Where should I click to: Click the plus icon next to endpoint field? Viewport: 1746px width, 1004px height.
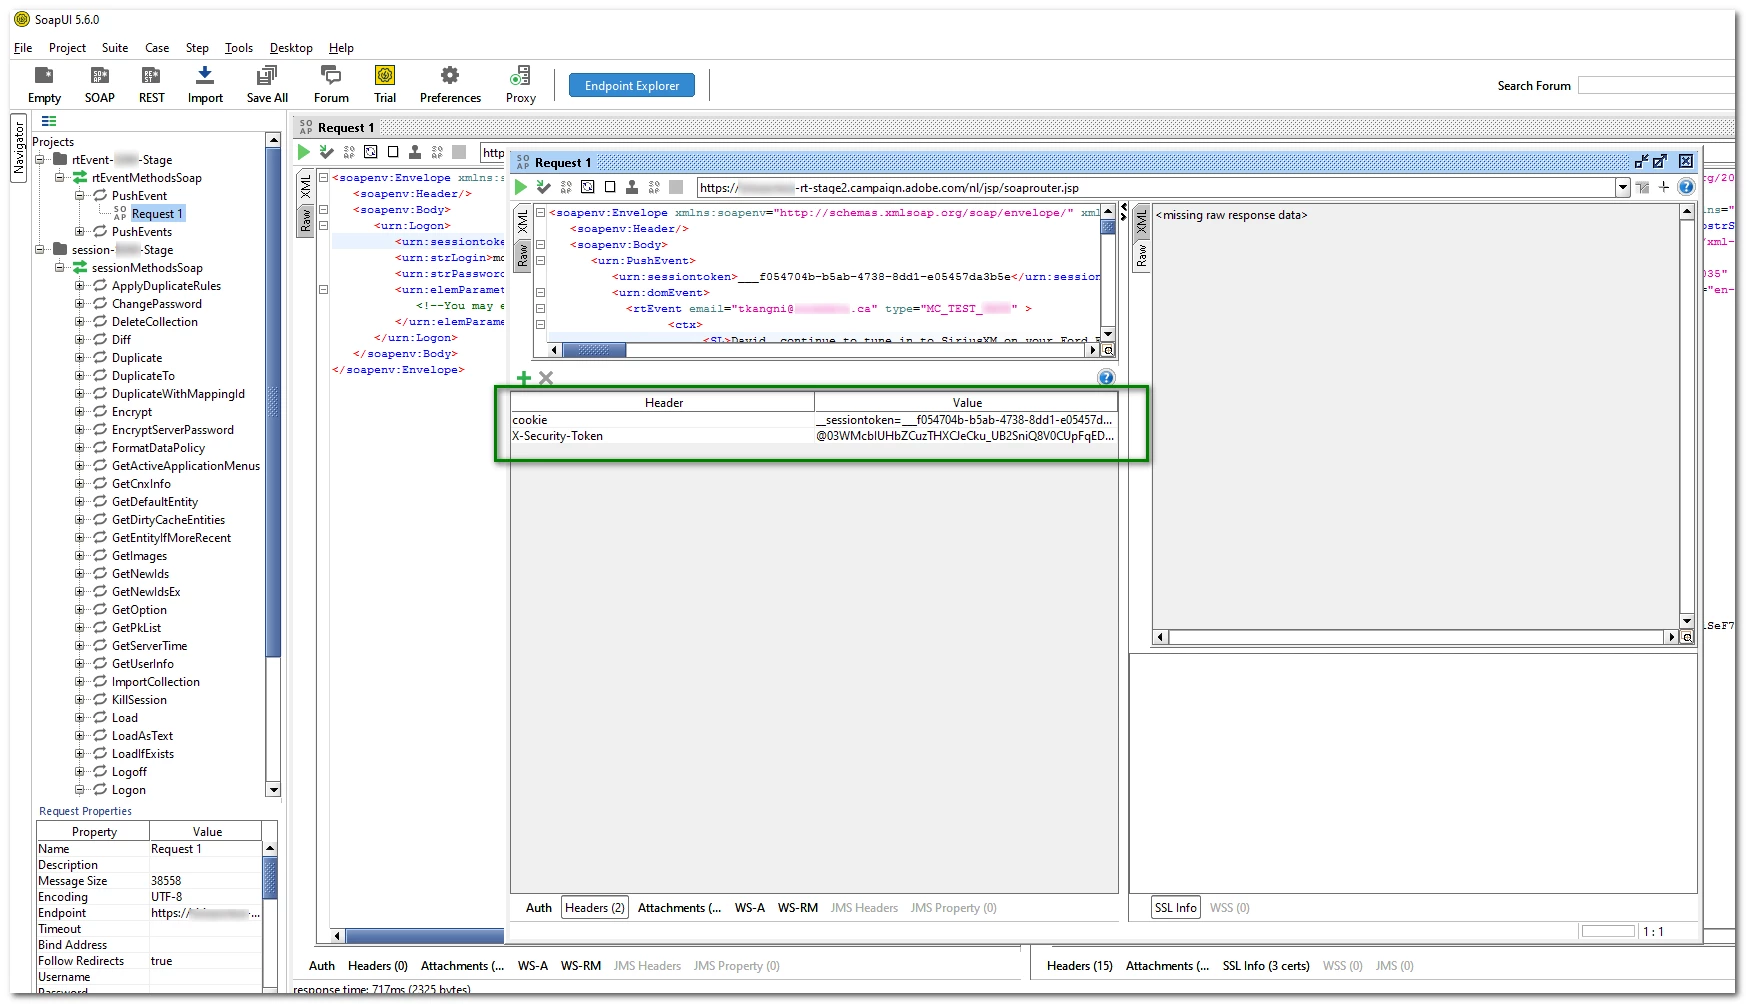(1664, 187)
